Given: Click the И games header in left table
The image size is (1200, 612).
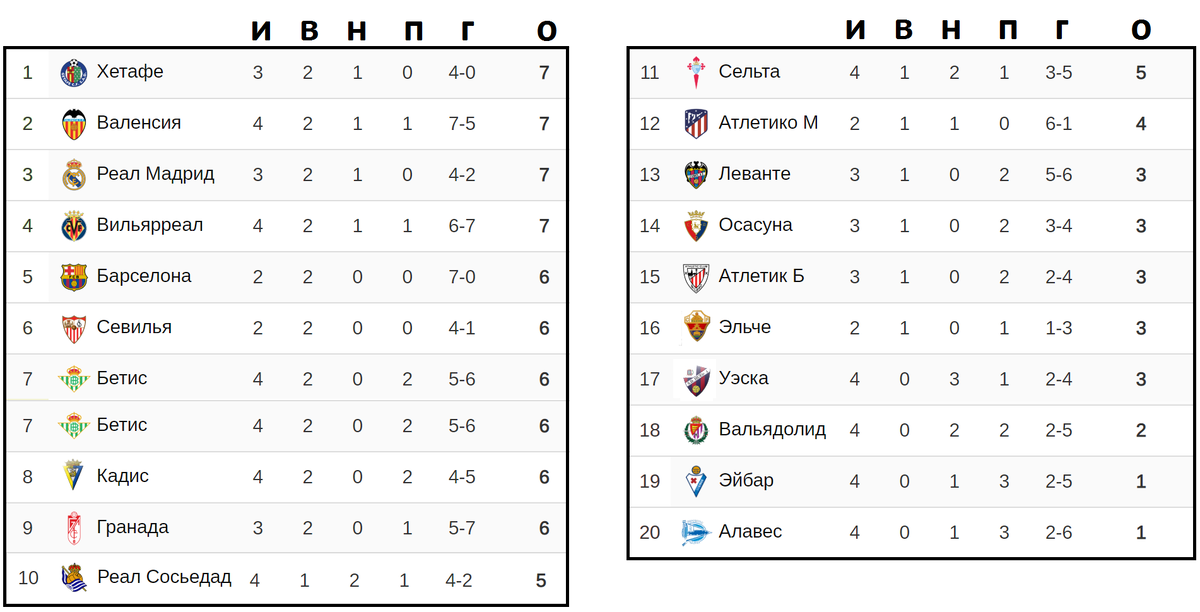Looking at the screenshot, I should [260, 31].
